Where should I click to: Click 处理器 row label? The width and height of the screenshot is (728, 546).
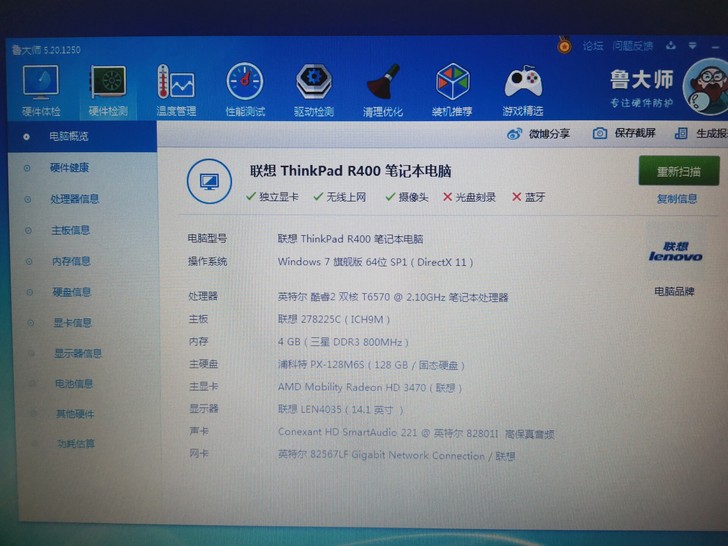click(x=203, y=296)
